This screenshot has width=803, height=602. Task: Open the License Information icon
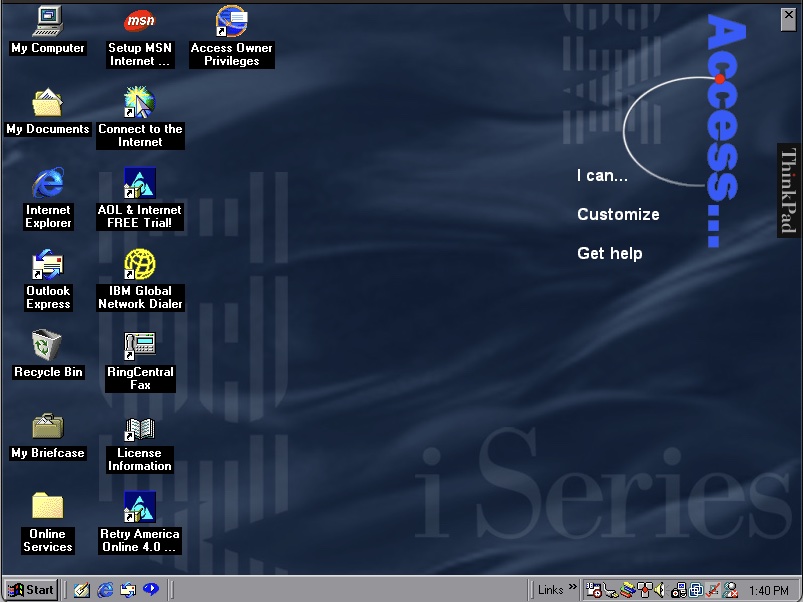click(139, 428)
